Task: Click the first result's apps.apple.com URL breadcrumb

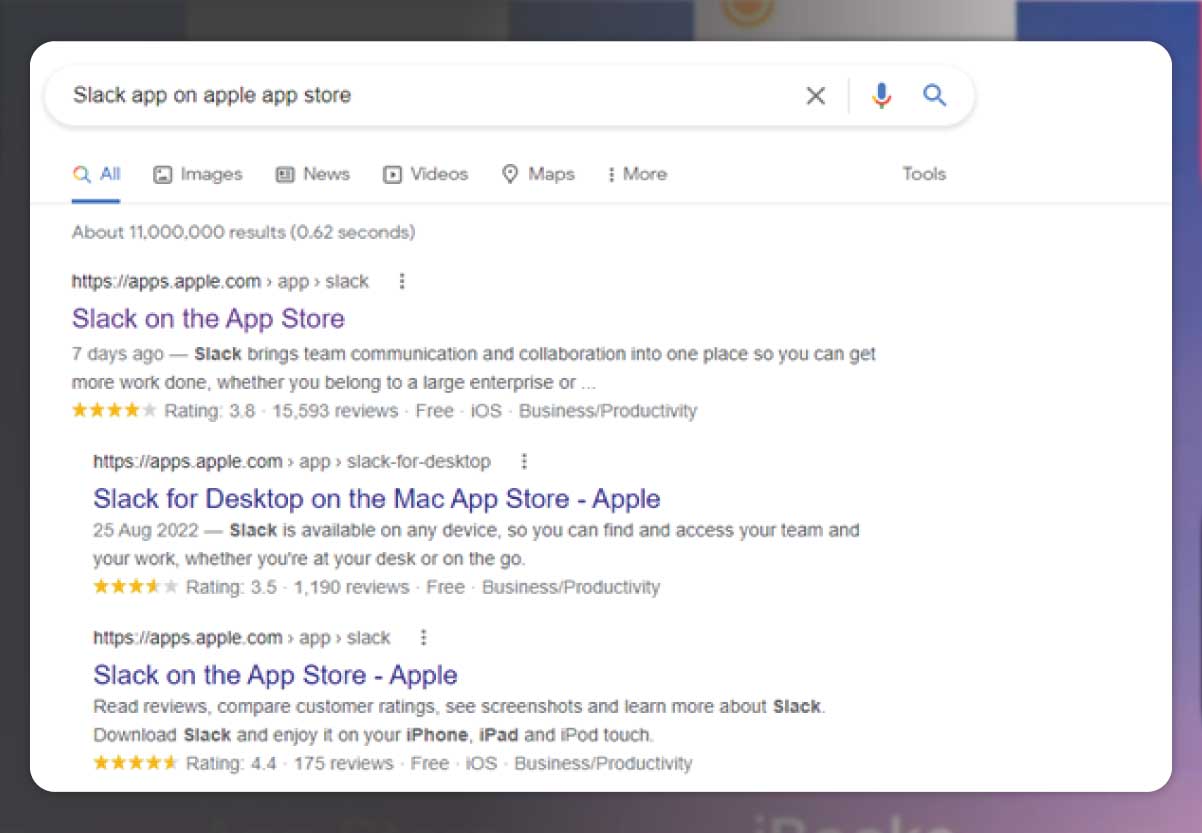Action: click(220, 282)
